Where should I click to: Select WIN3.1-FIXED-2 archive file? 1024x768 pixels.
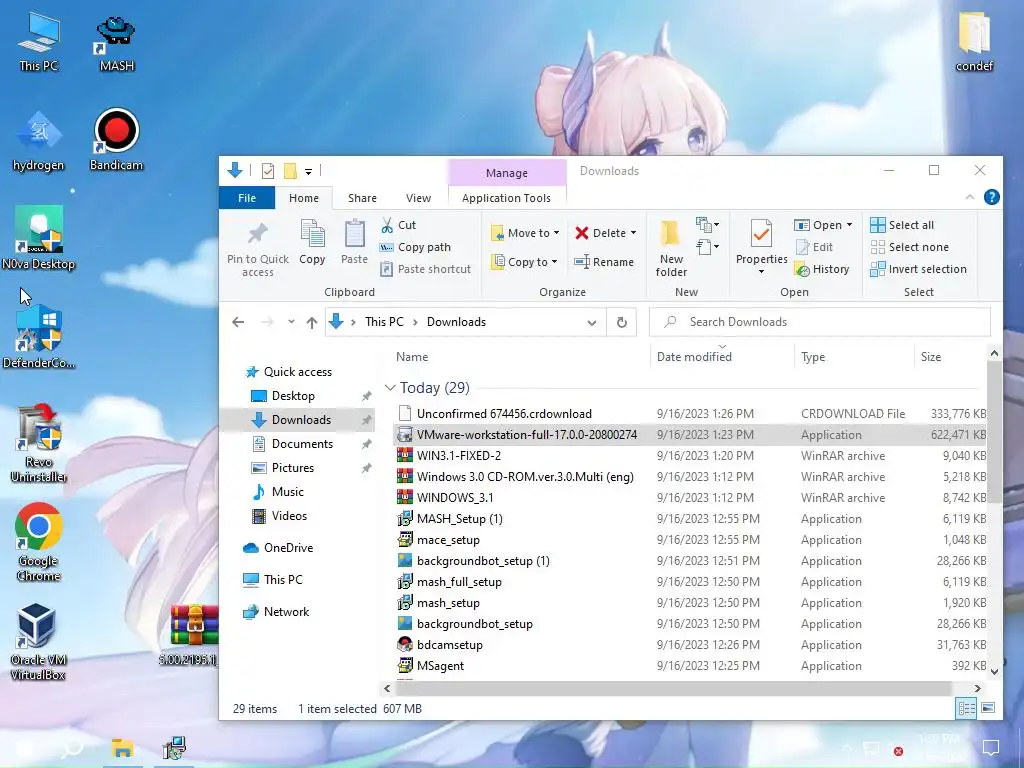458,456
